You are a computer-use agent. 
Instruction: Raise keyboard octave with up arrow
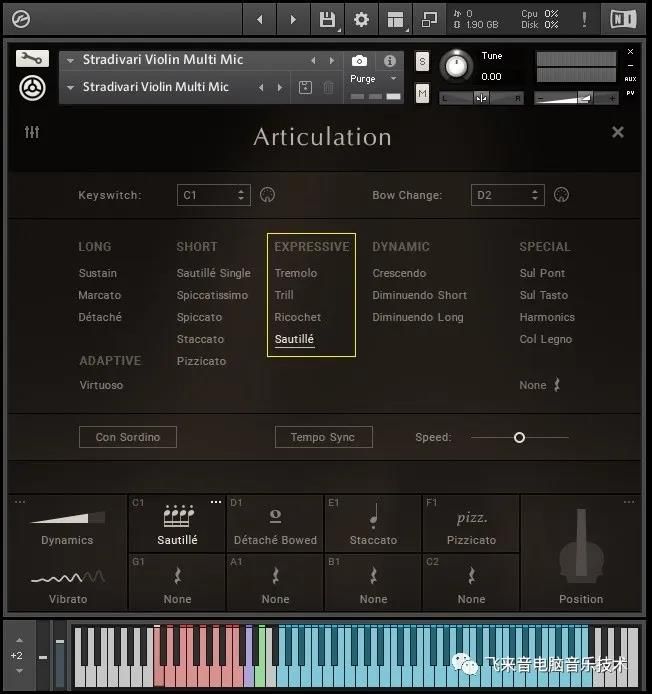(x=19, y=640)
